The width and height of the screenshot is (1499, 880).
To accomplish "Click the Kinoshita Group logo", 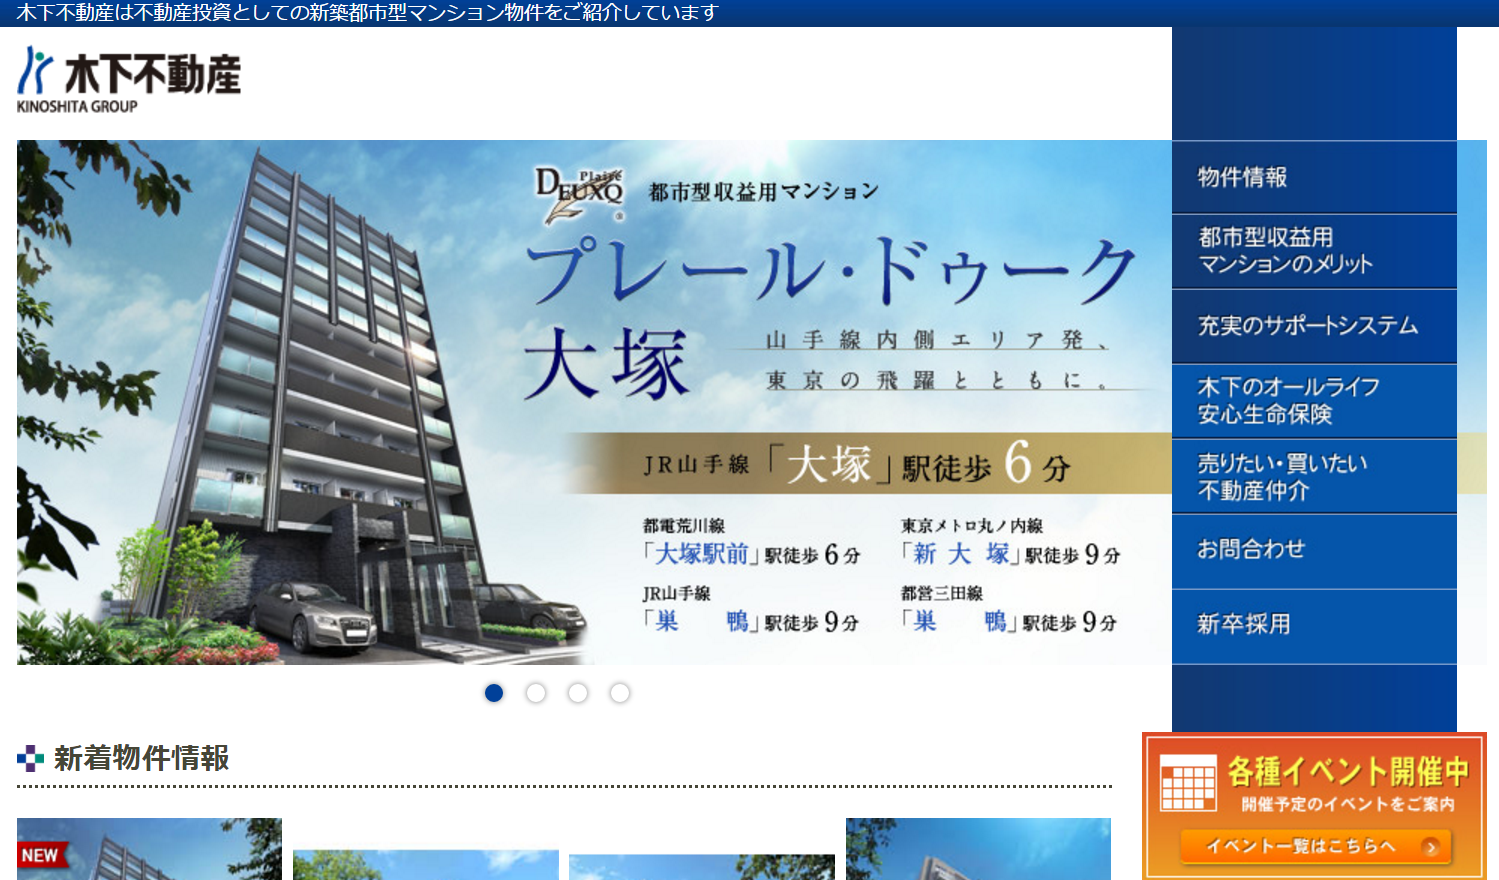I will [x=128, y=79].
